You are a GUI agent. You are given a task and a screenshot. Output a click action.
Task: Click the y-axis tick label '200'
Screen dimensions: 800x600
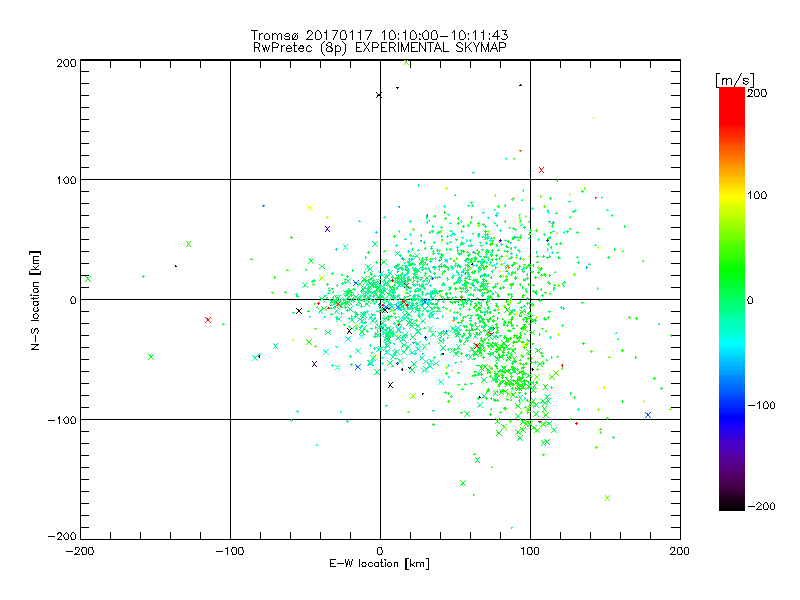point(66,63)
